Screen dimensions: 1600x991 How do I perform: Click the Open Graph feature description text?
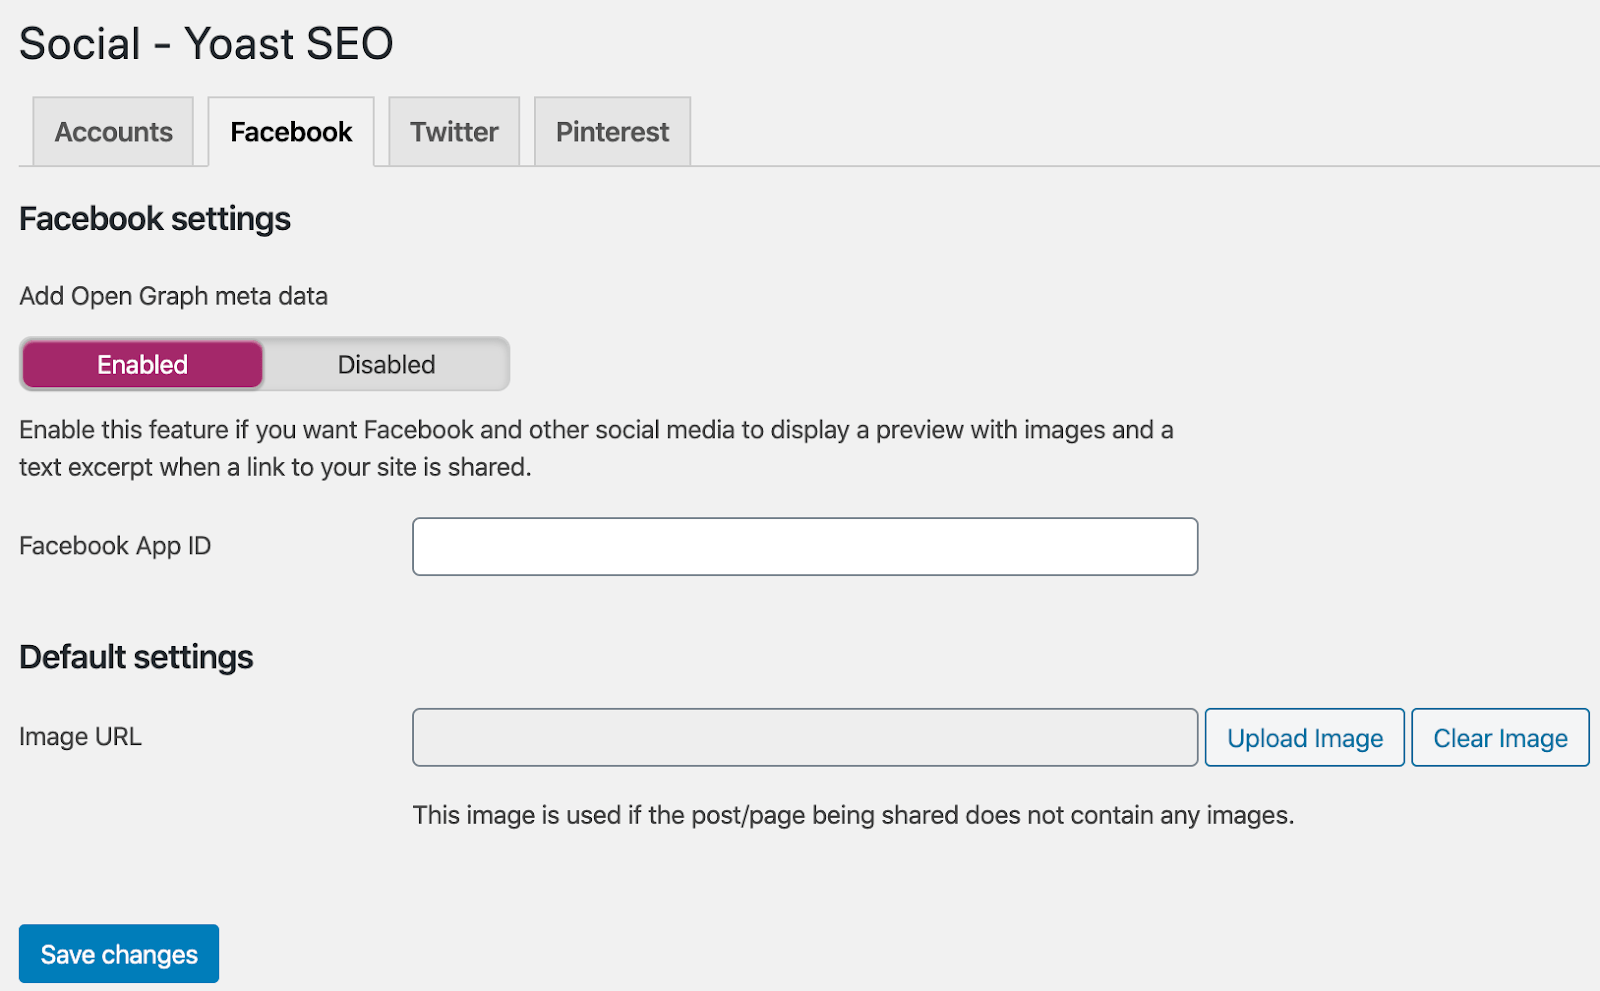click(596, 448)
